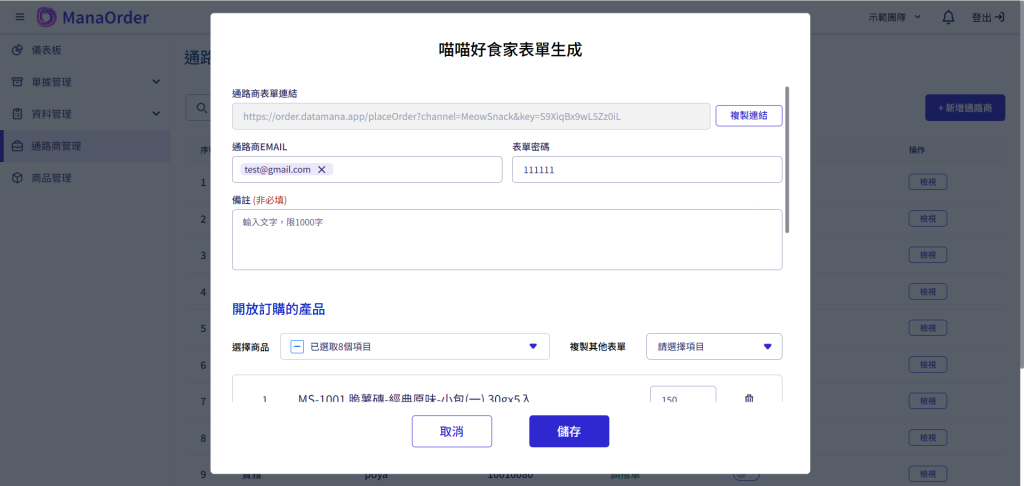Click the 儀表板 dashboard icon
Screen dimensions: 1024x486
coord(17,50)
